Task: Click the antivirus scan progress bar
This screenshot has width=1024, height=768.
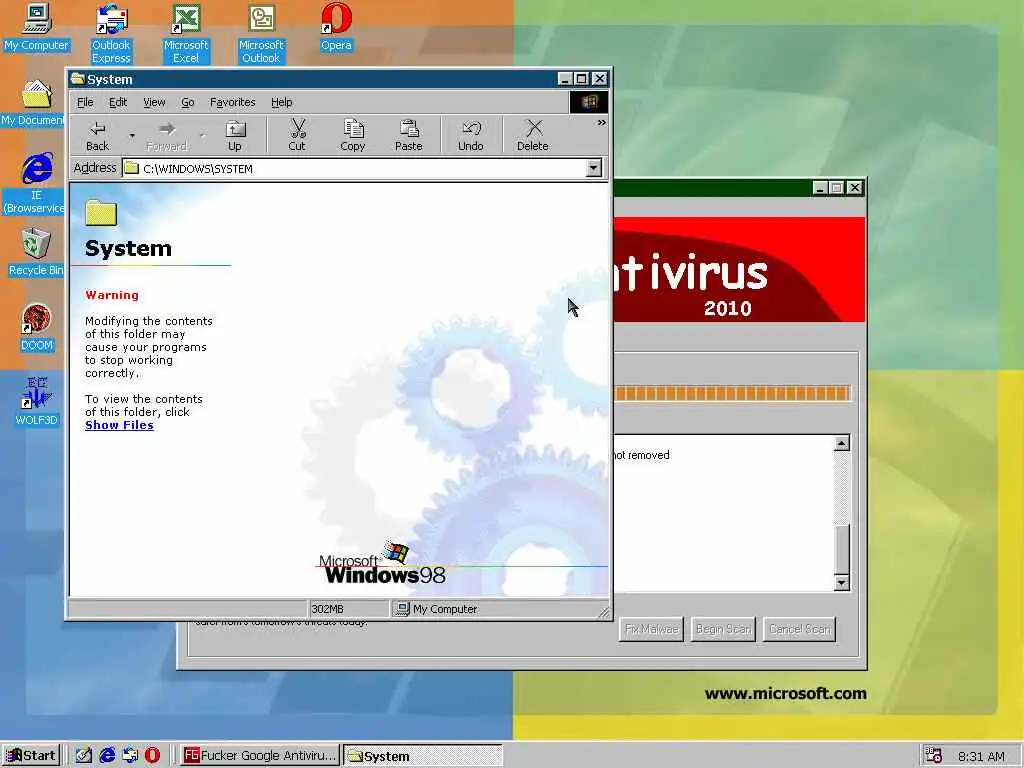Action: [x=732, y=393]
